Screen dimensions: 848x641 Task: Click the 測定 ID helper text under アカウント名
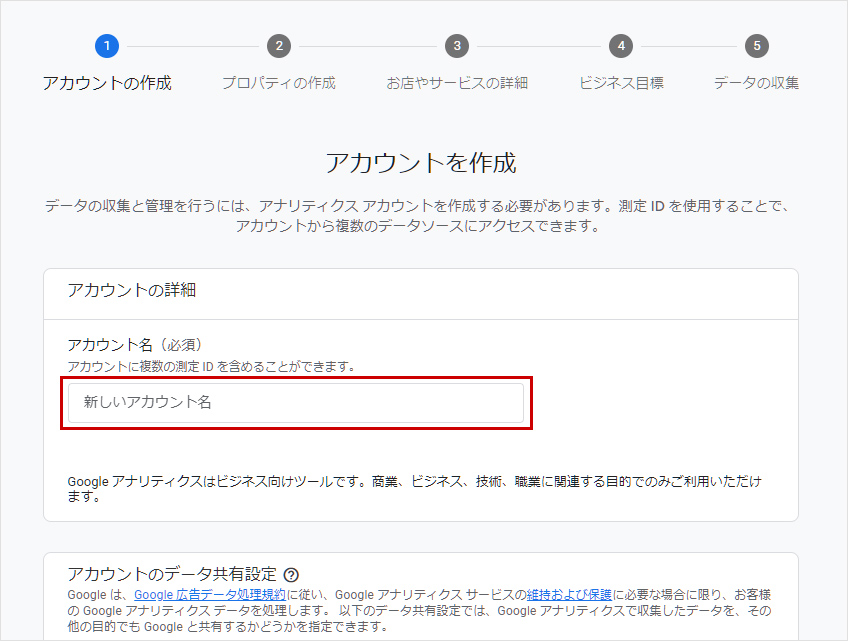(211, 367)
